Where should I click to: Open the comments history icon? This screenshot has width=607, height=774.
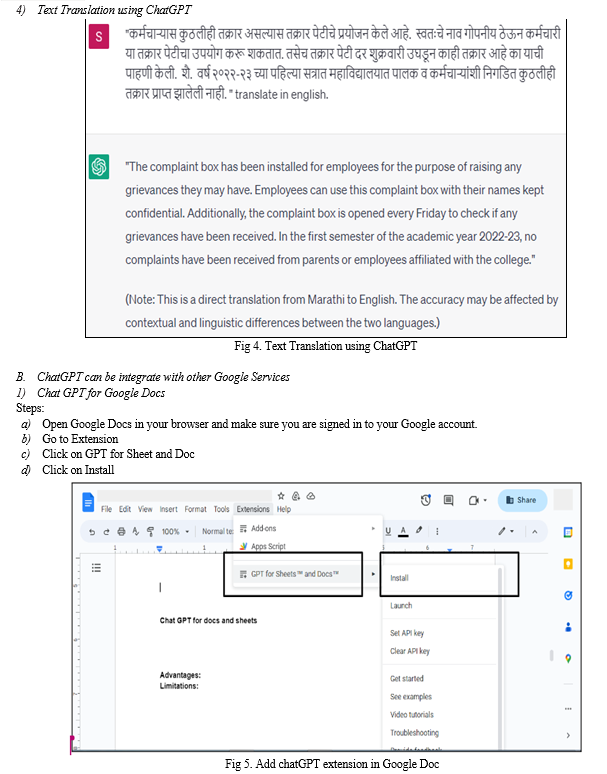[x=449, y=501]
